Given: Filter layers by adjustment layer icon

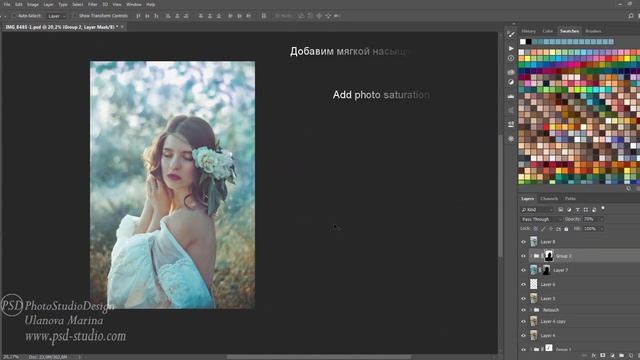Looking at the screenshot, I should [569, 209].
